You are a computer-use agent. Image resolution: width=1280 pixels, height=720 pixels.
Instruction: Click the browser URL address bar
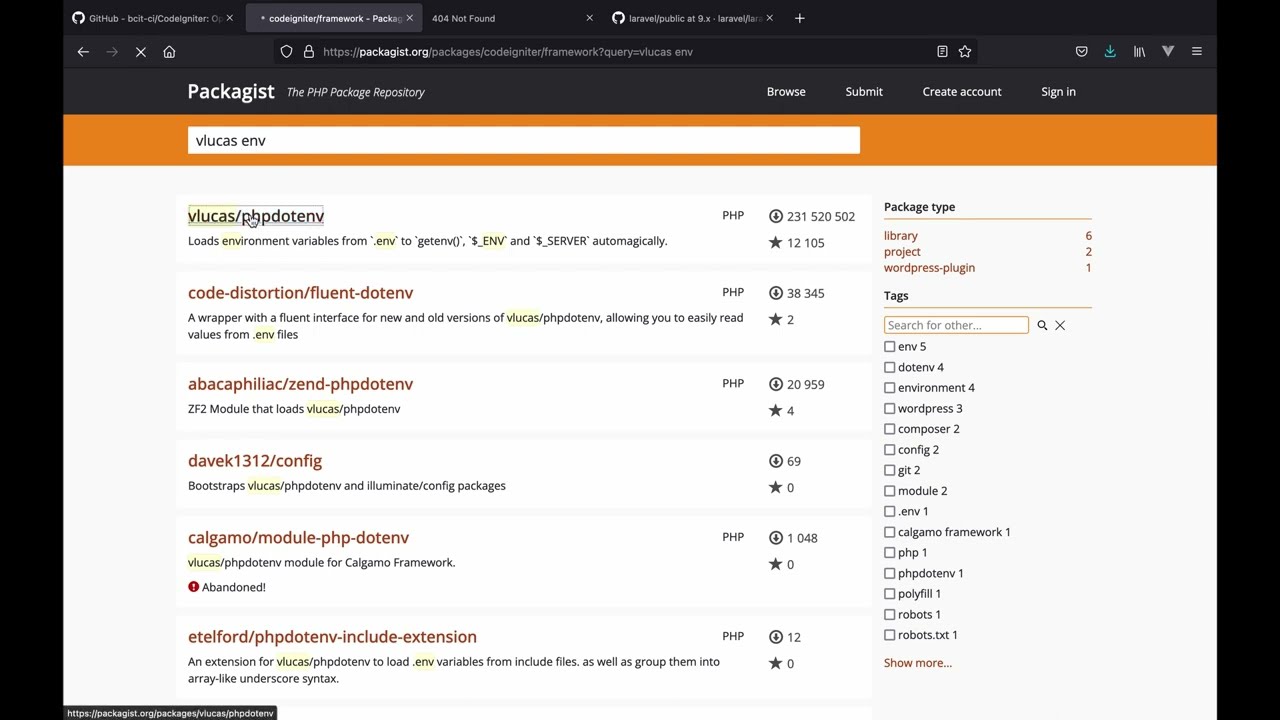(625, 52)
